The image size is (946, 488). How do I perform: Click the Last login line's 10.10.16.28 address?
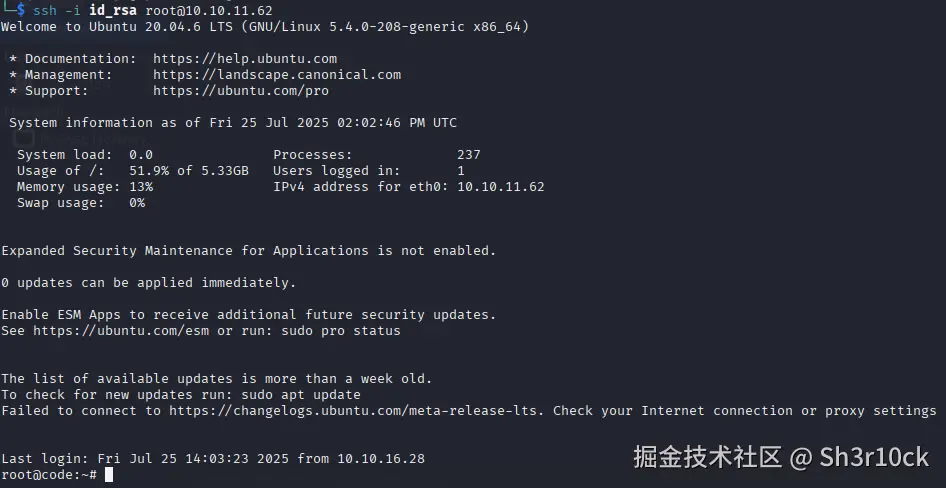381,459
